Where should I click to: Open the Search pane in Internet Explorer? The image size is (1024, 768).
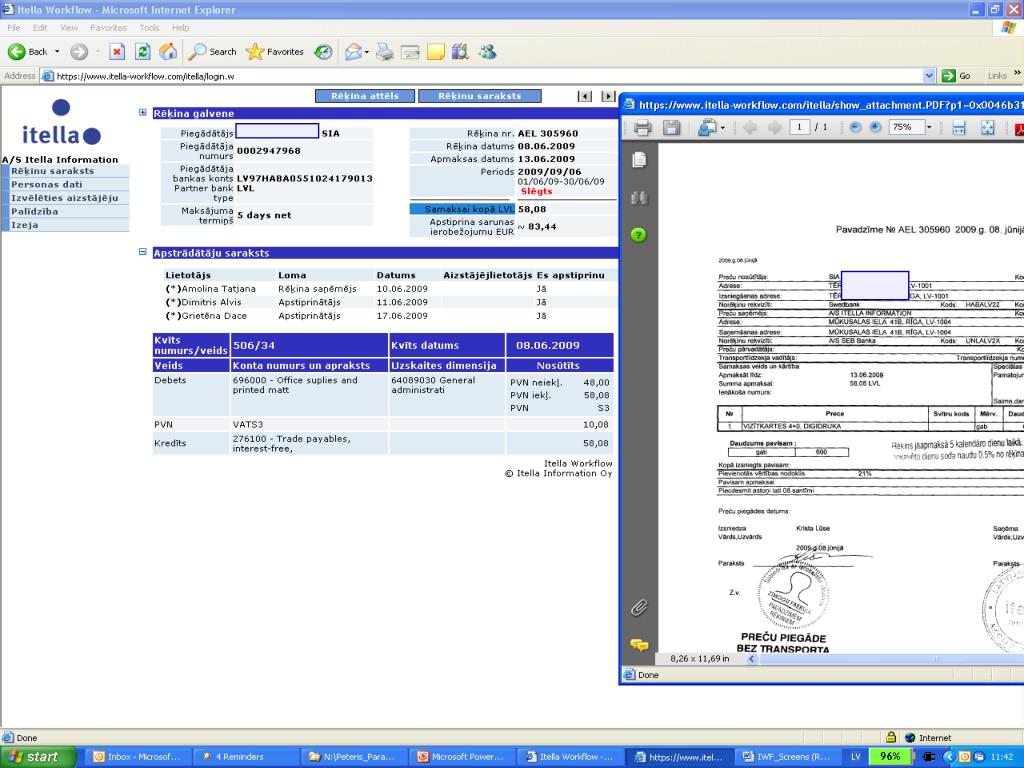[x=212, y=52]
